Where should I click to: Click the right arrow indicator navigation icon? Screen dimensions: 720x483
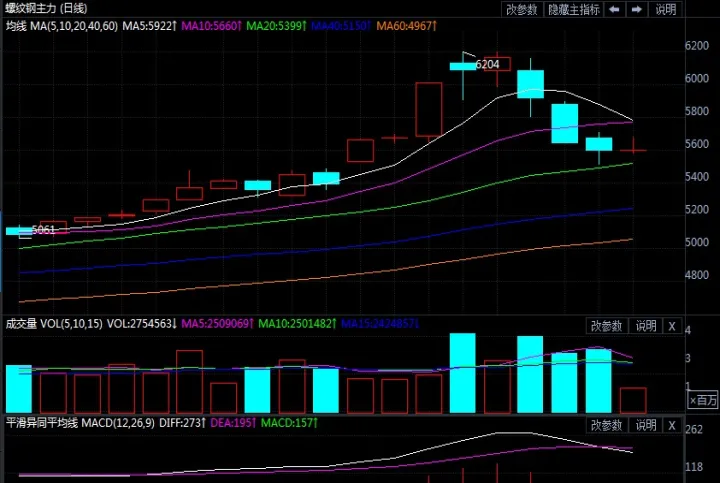tap(634, 9)
